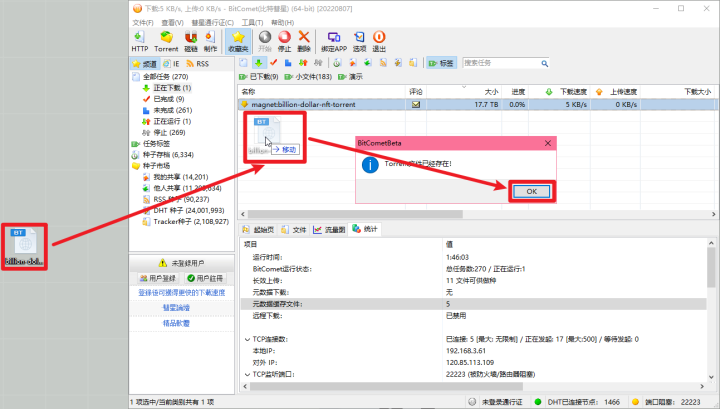The height and width of the screenshot is (409, 720).
Task: Click the torrent archive clock filter icon
Action: (x=337, y=63)
